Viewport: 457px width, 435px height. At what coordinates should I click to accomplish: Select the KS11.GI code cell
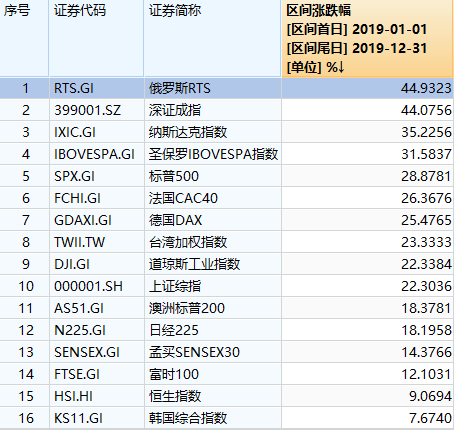[x=97, y=418]
